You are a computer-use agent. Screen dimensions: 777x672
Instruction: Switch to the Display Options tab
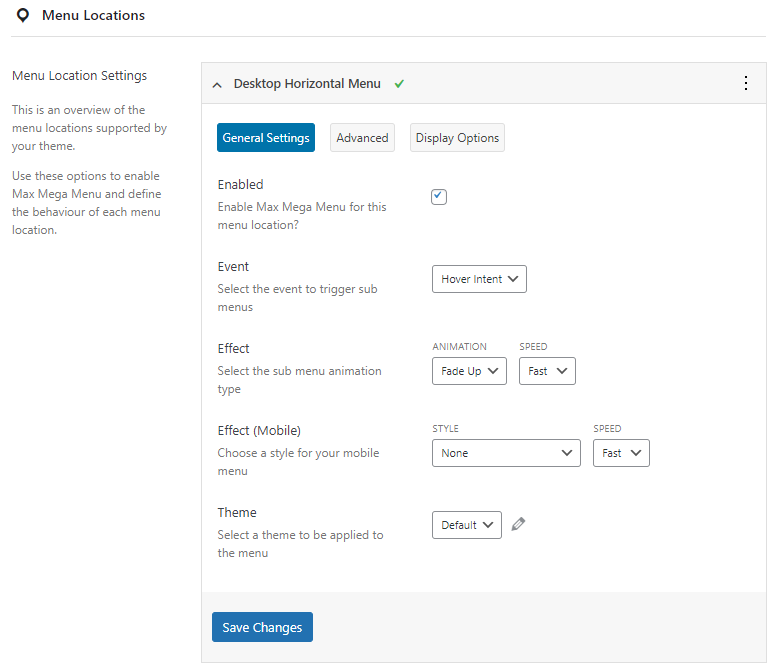(457, 138)
